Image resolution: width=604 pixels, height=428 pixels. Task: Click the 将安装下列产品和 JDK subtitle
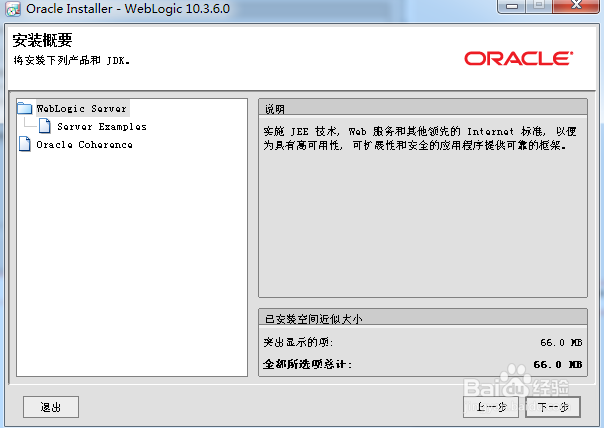(x=71, y=60)
